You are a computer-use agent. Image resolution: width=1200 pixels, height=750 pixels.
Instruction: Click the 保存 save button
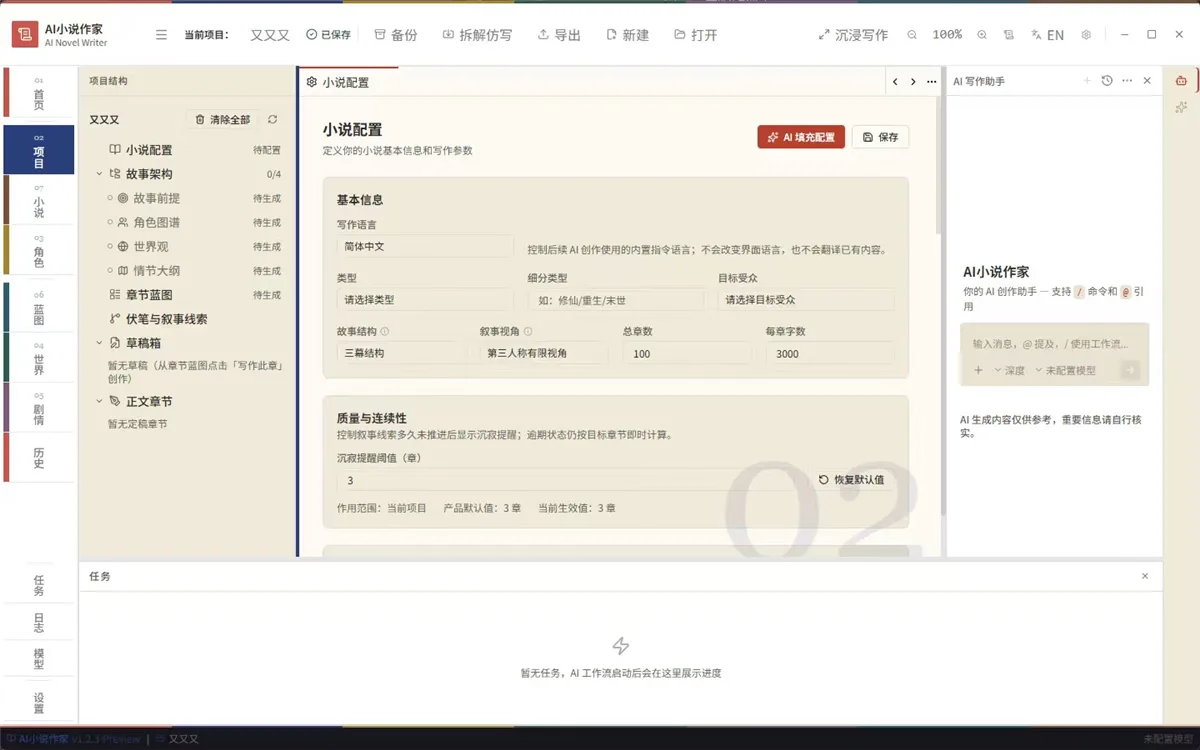(880, 137)
